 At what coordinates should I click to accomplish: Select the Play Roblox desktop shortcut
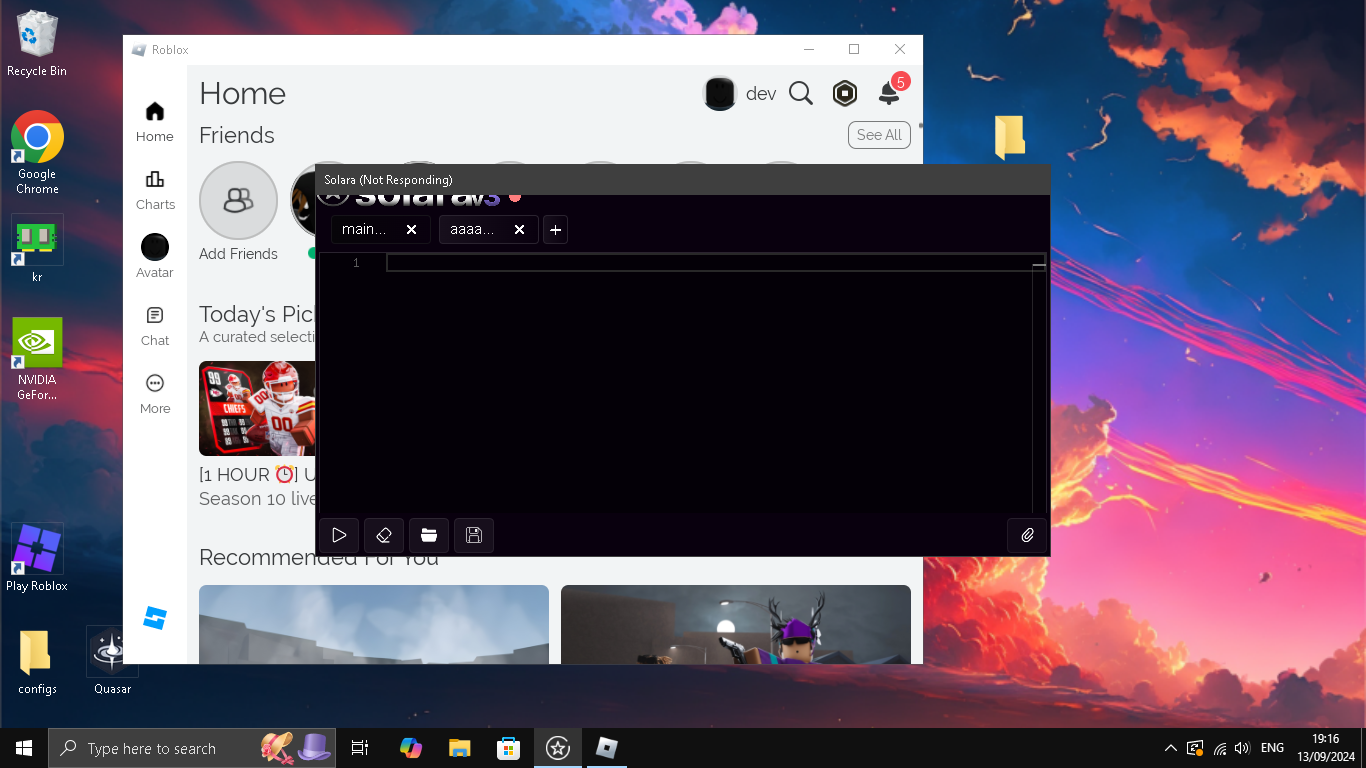tap(37, 558)
